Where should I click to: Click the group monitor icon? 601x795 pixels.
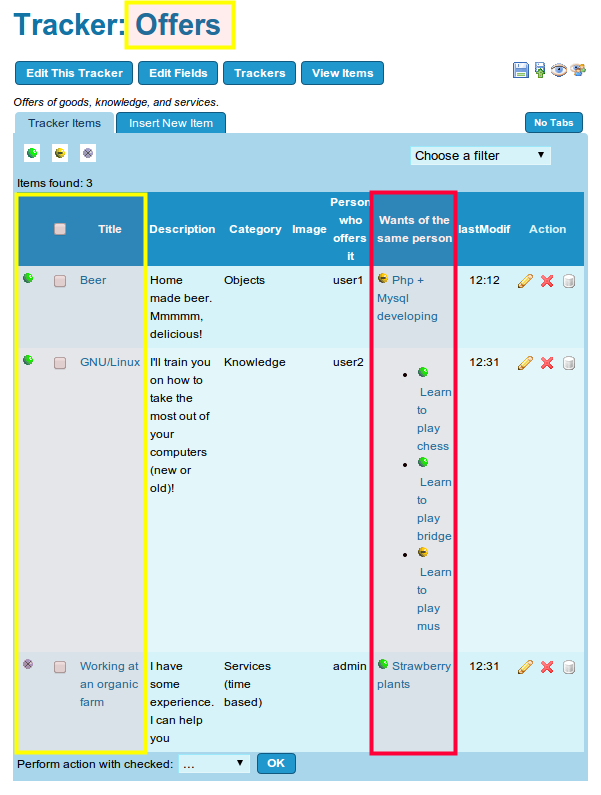tap(578, 70)
